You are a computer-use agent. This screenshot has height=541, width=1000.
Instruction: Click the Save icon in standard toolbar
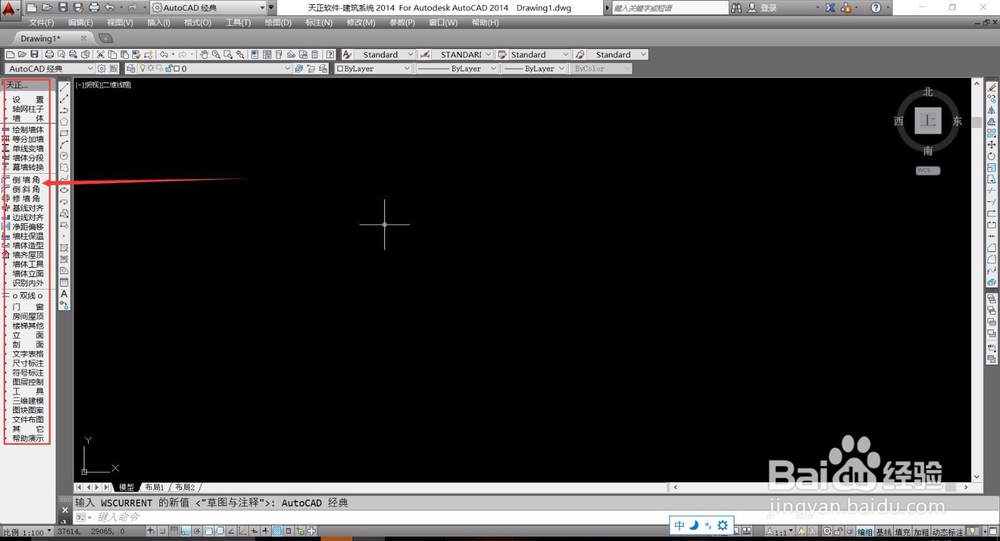[34, 55]
